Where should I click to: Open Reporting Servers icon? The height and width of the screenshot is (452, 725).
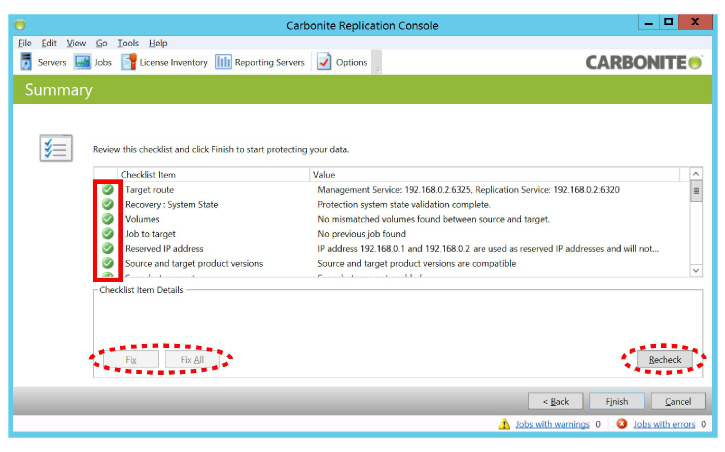[x=223, y=61]
